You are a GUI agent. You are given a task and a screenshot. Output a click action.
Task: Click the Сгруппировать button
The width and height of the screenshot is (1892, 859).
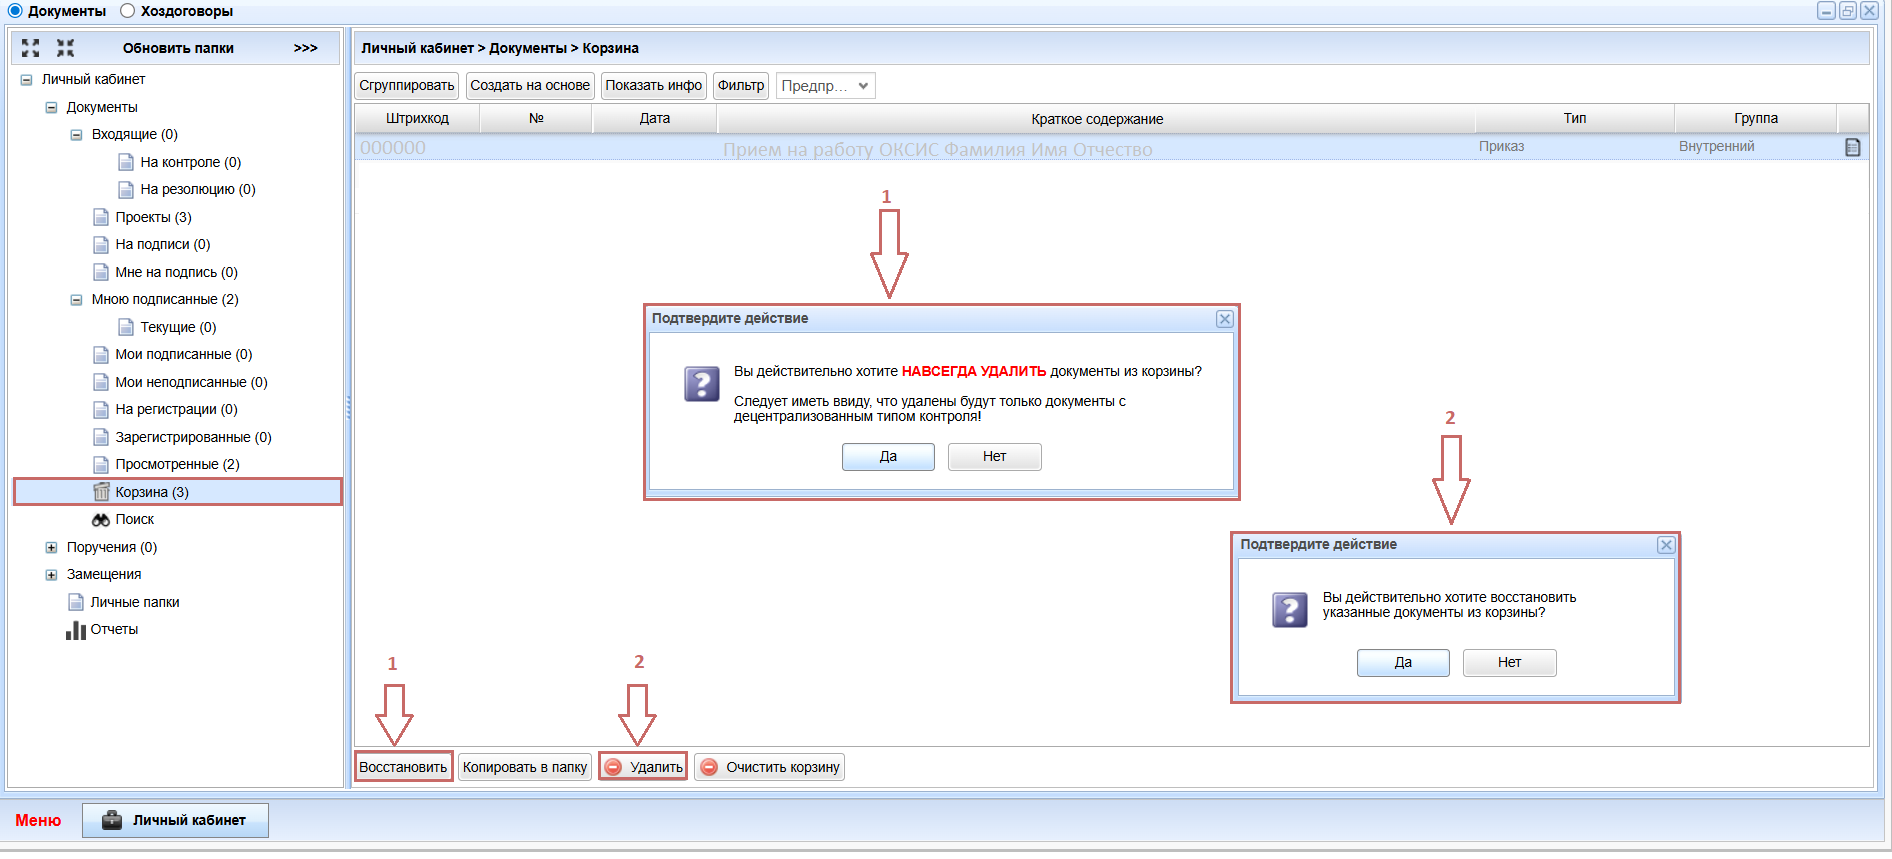(x=407, y=86)
